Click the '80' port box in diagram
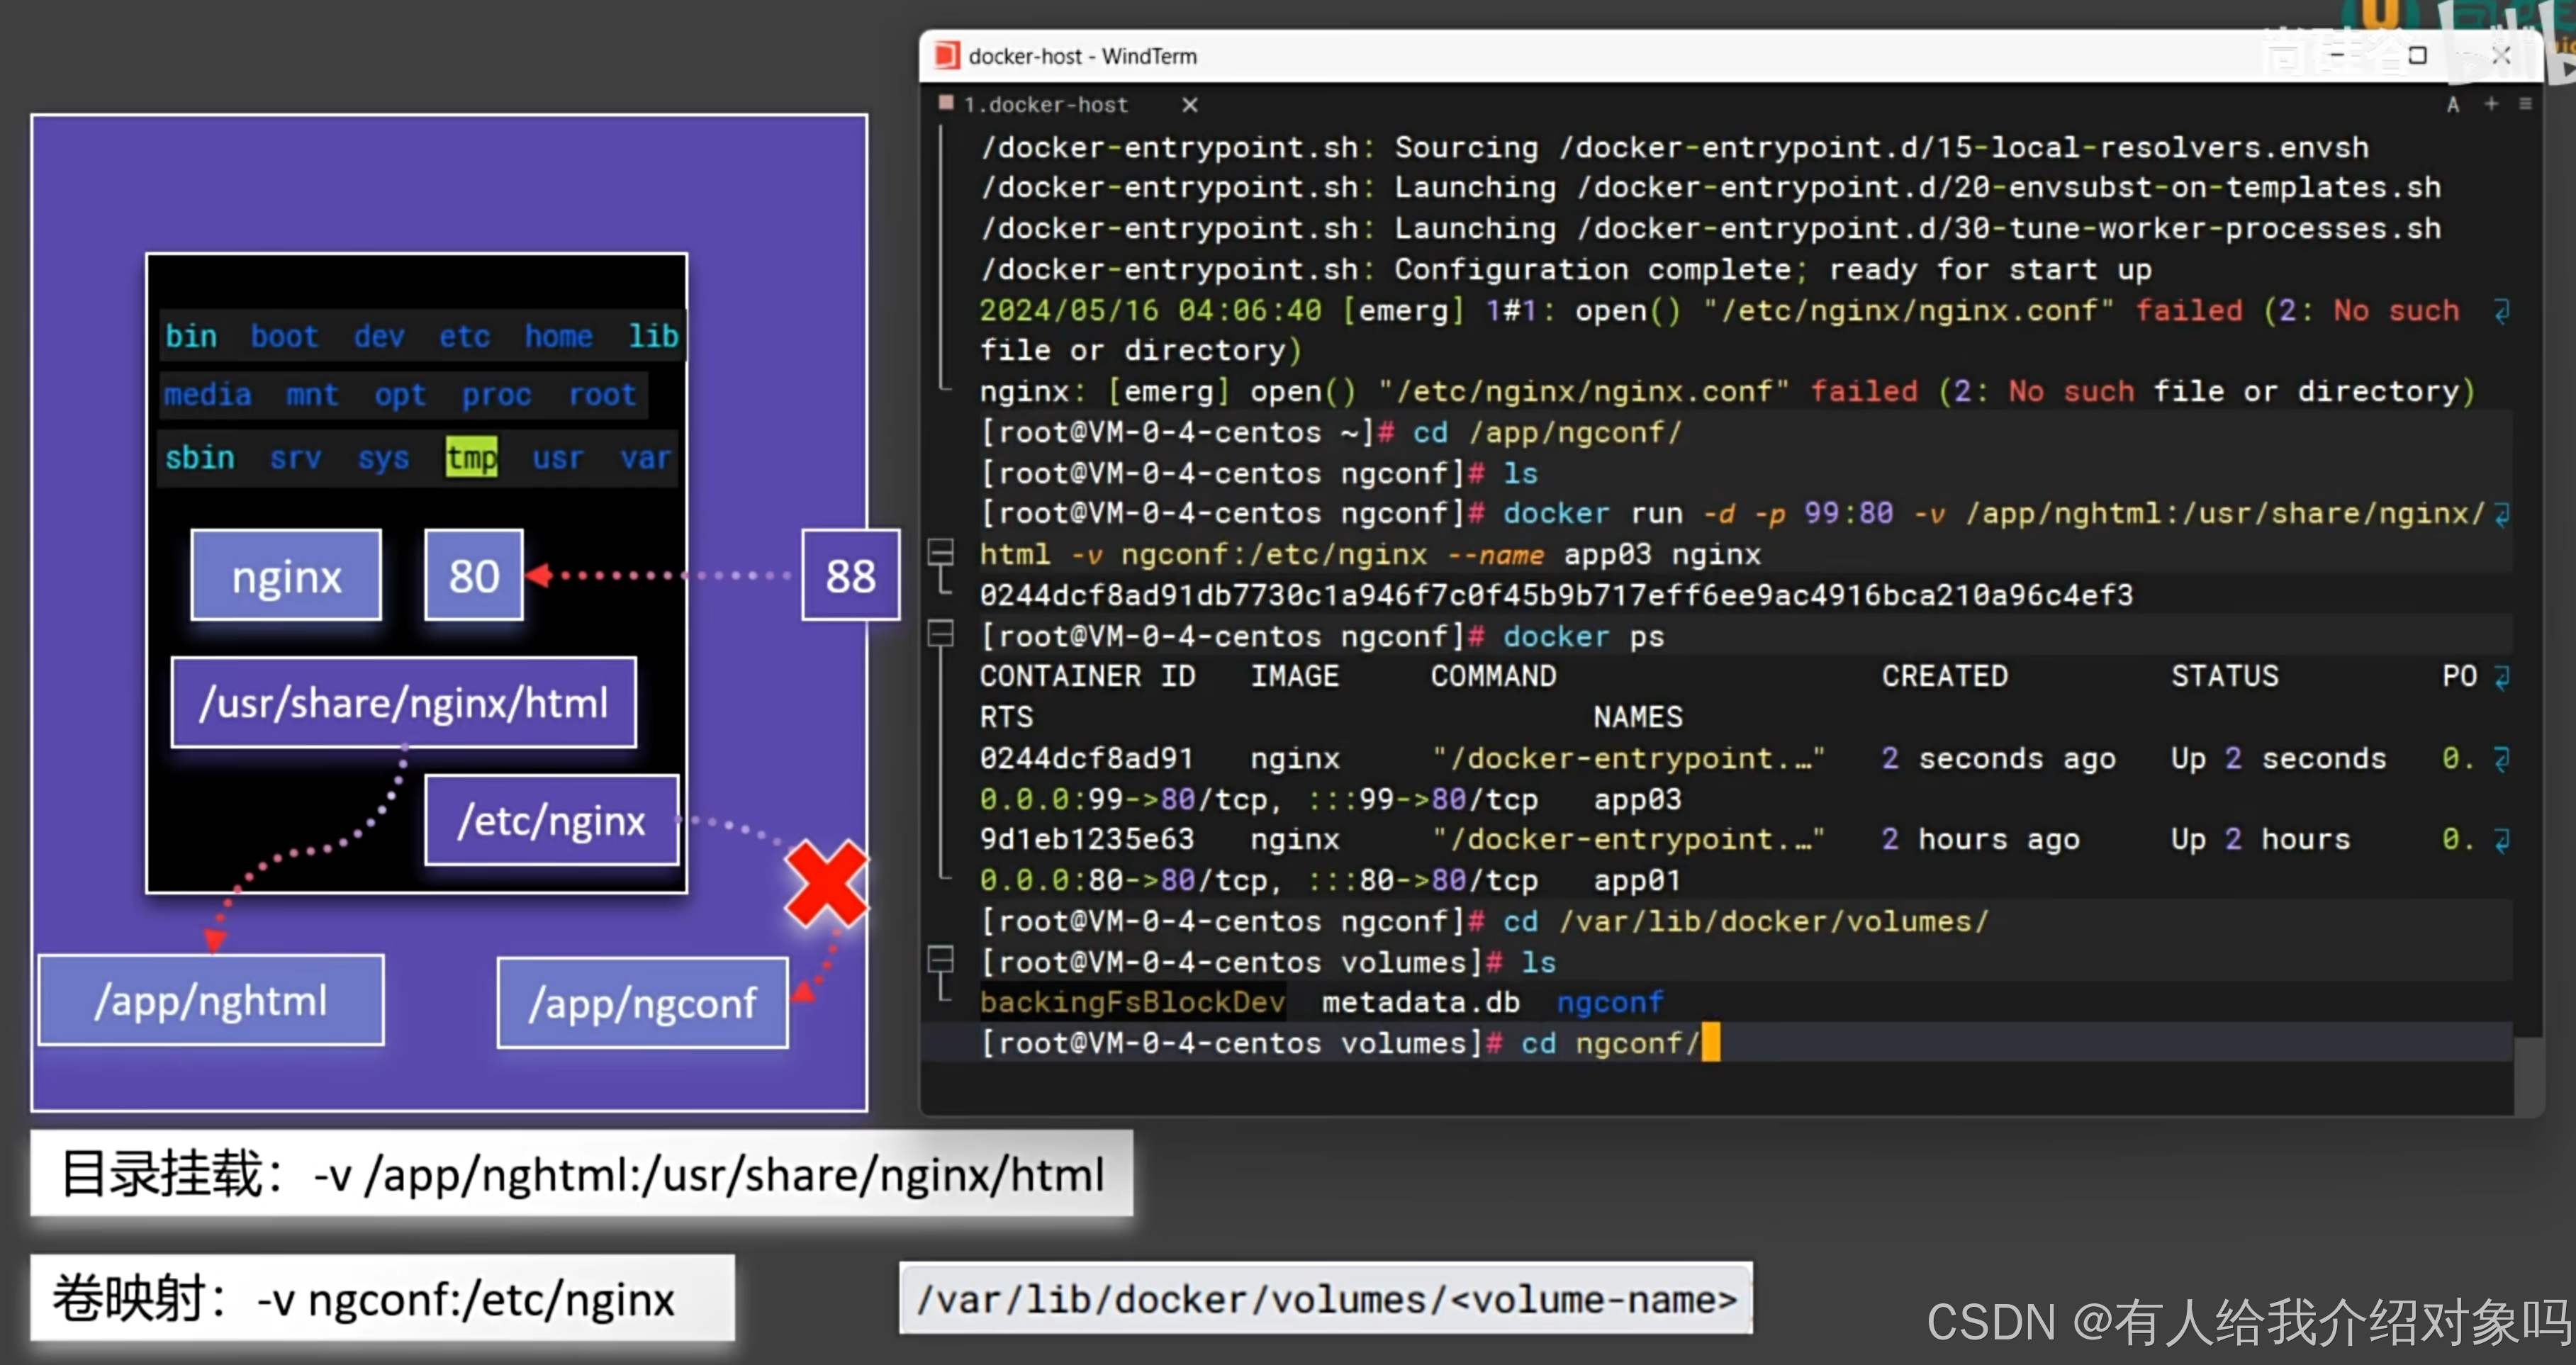The height and width of the screenshot is (1365, 2576). pos(474,576)
